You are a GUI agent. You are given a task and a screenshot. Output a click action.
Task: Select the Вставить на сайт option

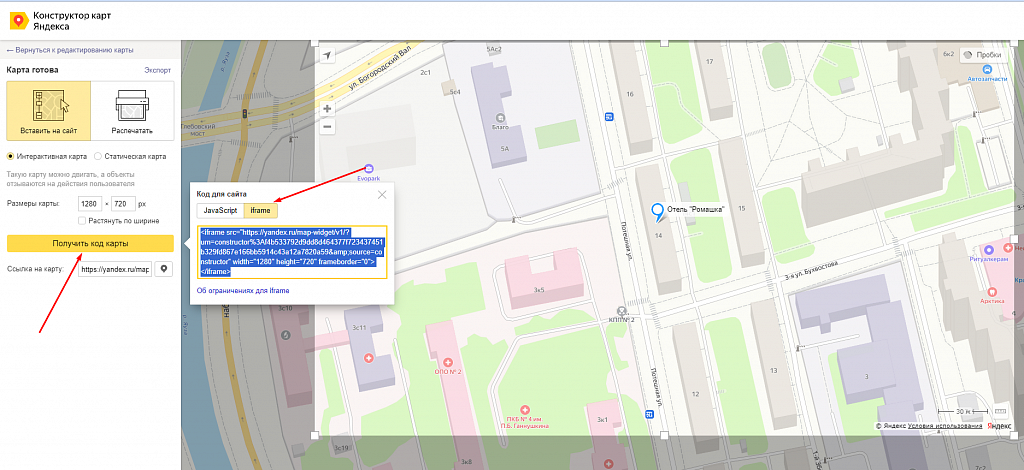pos(48,110)
